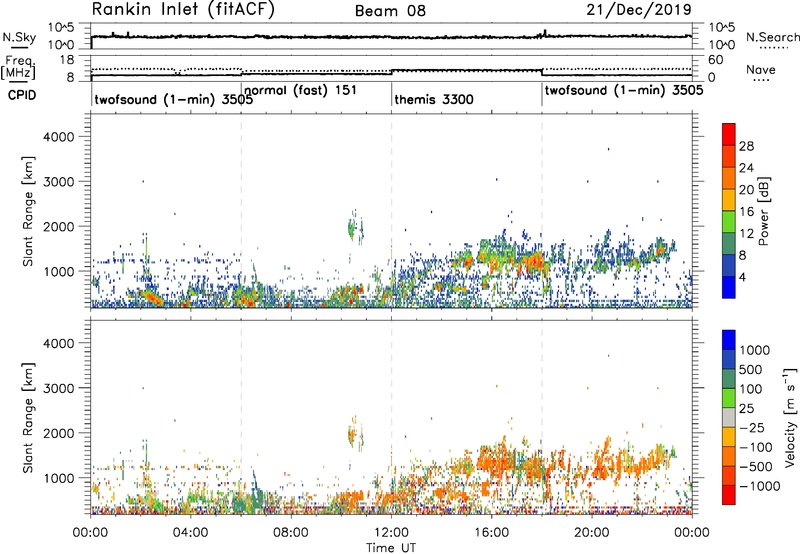
Task: Click the '08:00' time tick label
Action: pos(291,533)
